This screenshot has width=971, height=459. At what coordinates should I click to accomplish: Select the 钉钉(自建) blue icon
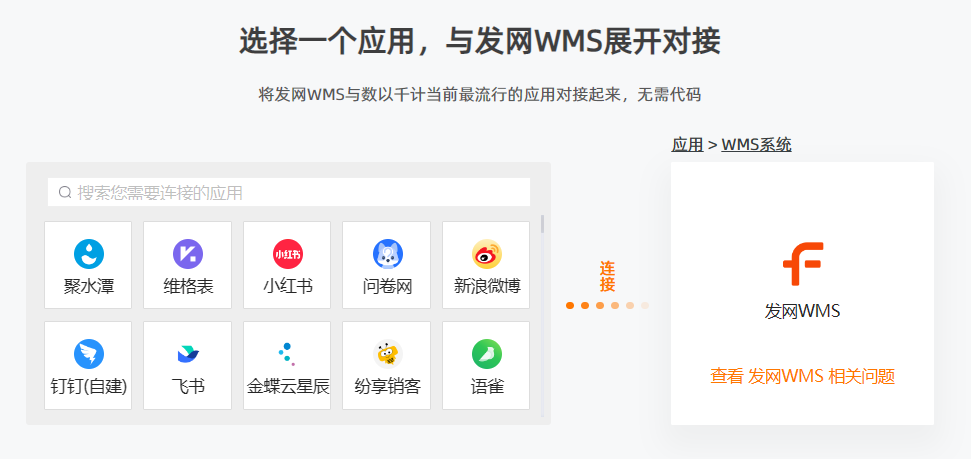coord(89,354)
